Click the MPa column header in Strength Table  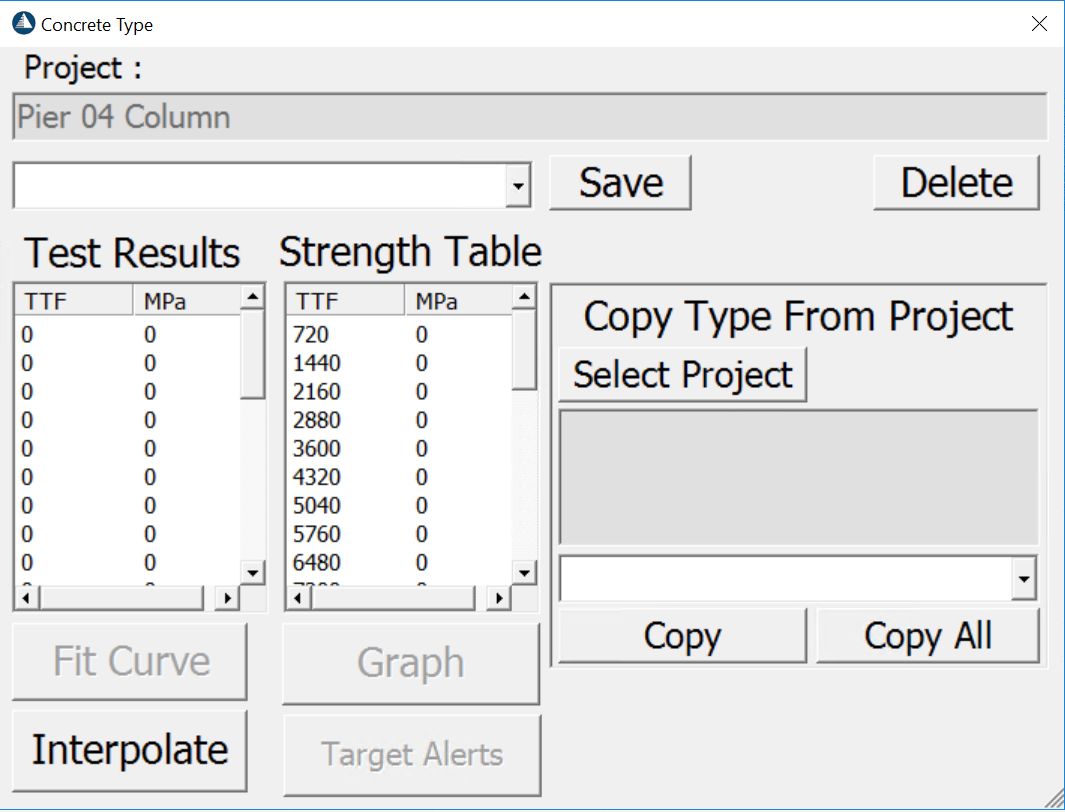457,302
